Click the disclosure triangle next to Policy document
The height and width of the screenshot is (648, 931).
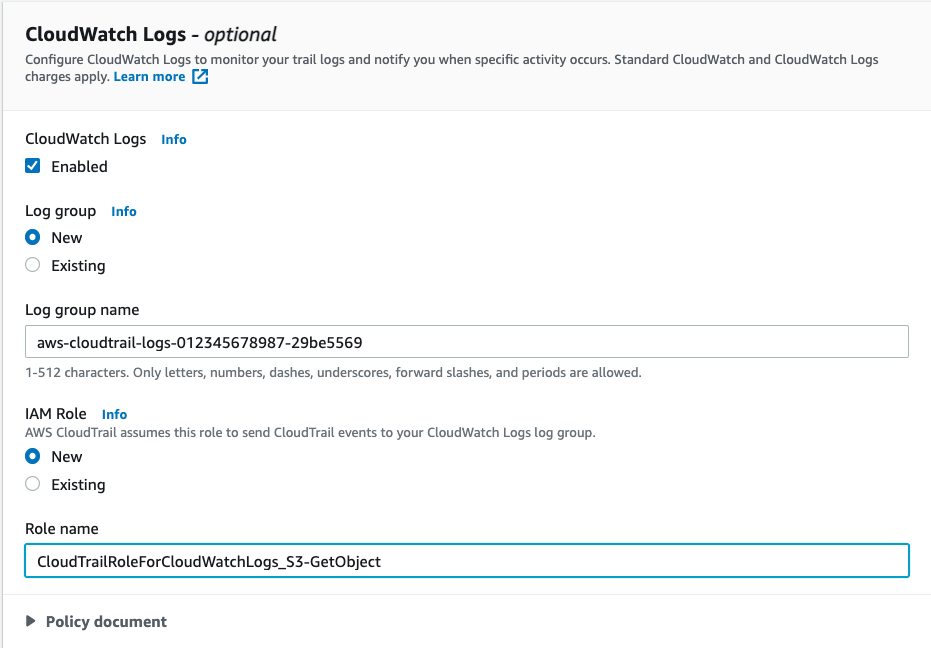pos(32,621)
